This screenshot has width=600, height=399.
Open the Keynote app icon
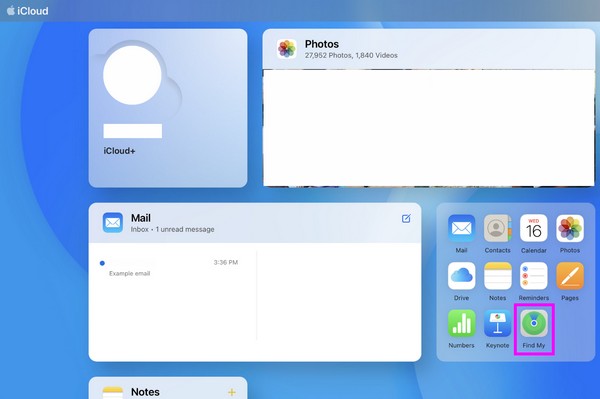coord(497,323)
